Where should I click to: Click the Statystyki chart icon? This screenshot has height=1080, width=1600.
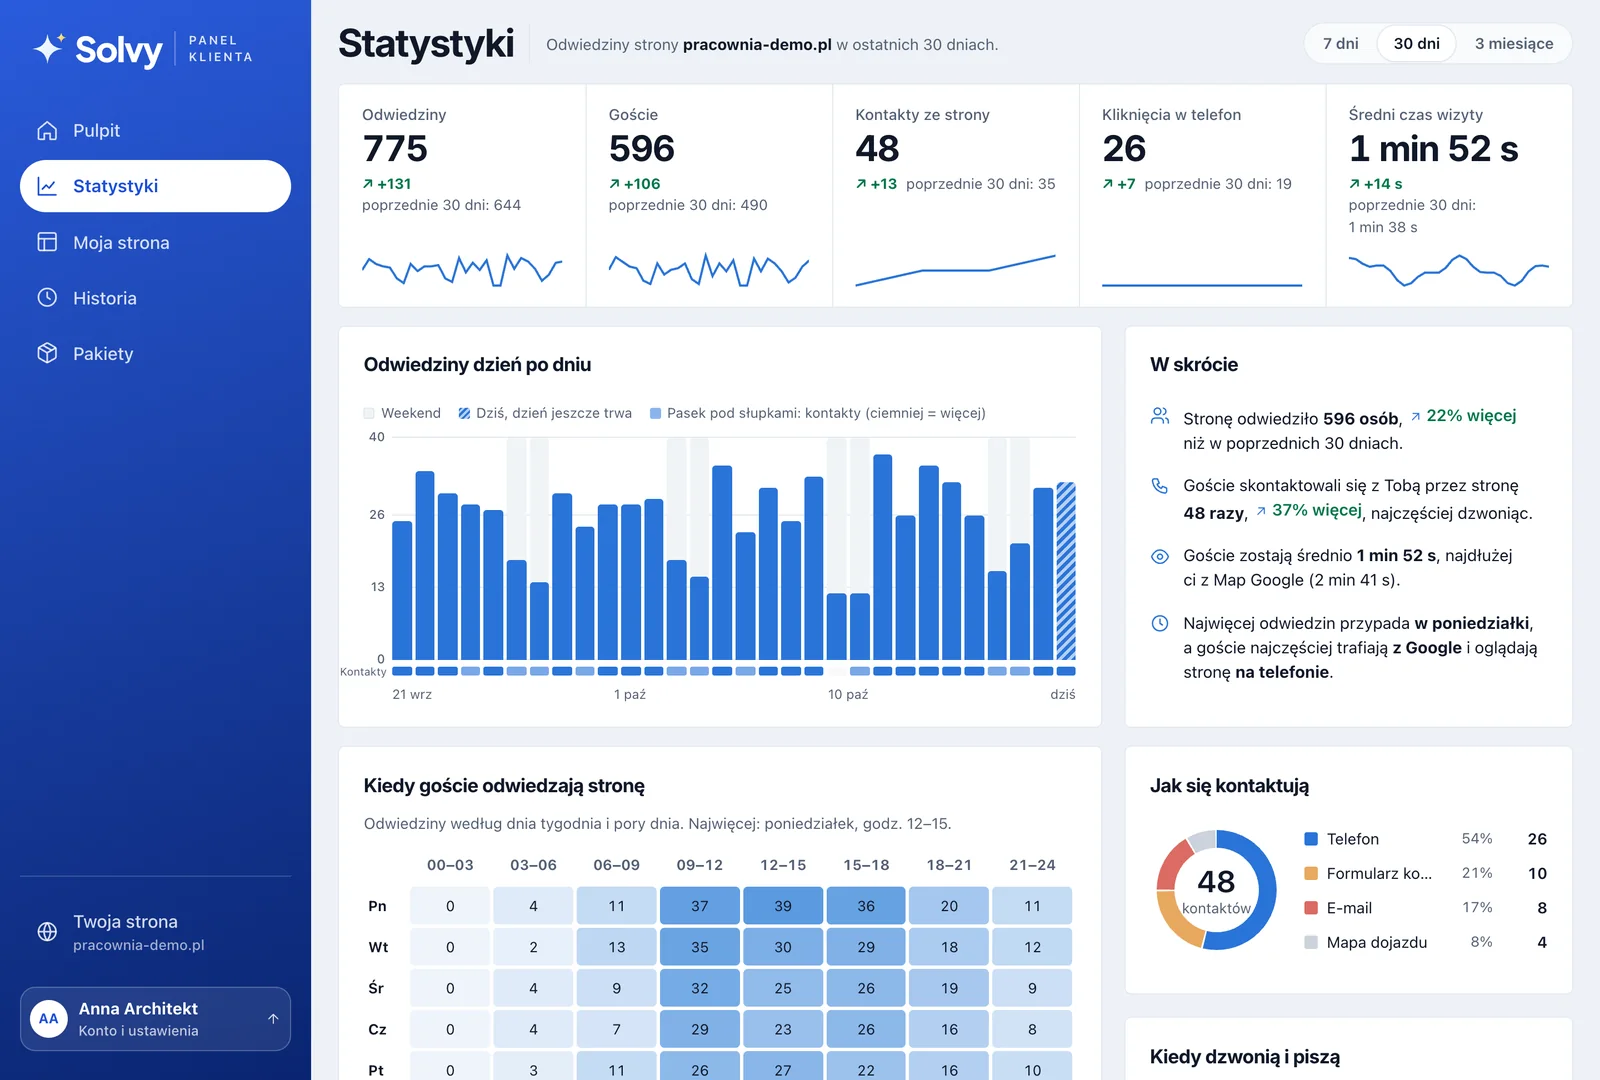pyautogui.click(x=47, y=186)
